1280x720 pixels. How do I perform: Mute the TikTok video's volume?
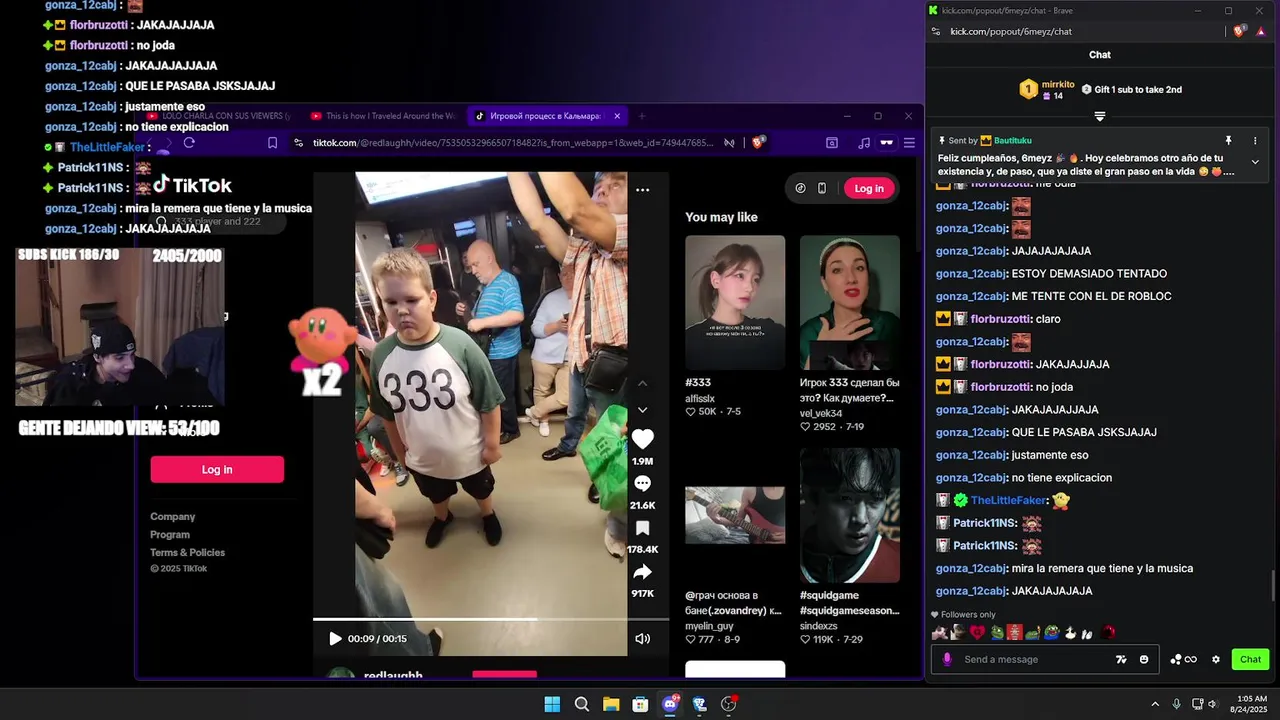[642, 639]
